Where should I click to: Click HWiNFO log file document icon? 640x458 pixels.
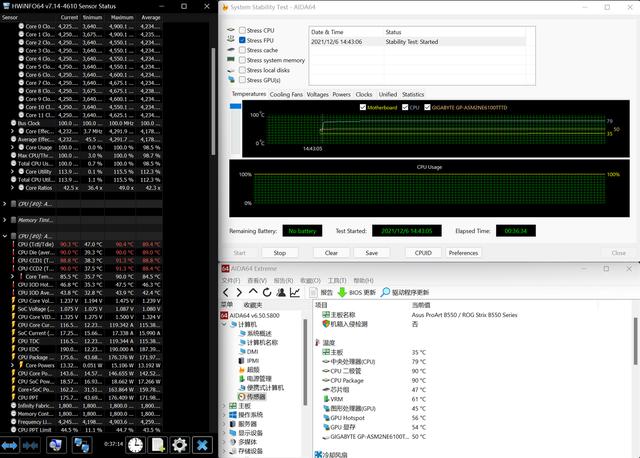(x=158, y=445)
